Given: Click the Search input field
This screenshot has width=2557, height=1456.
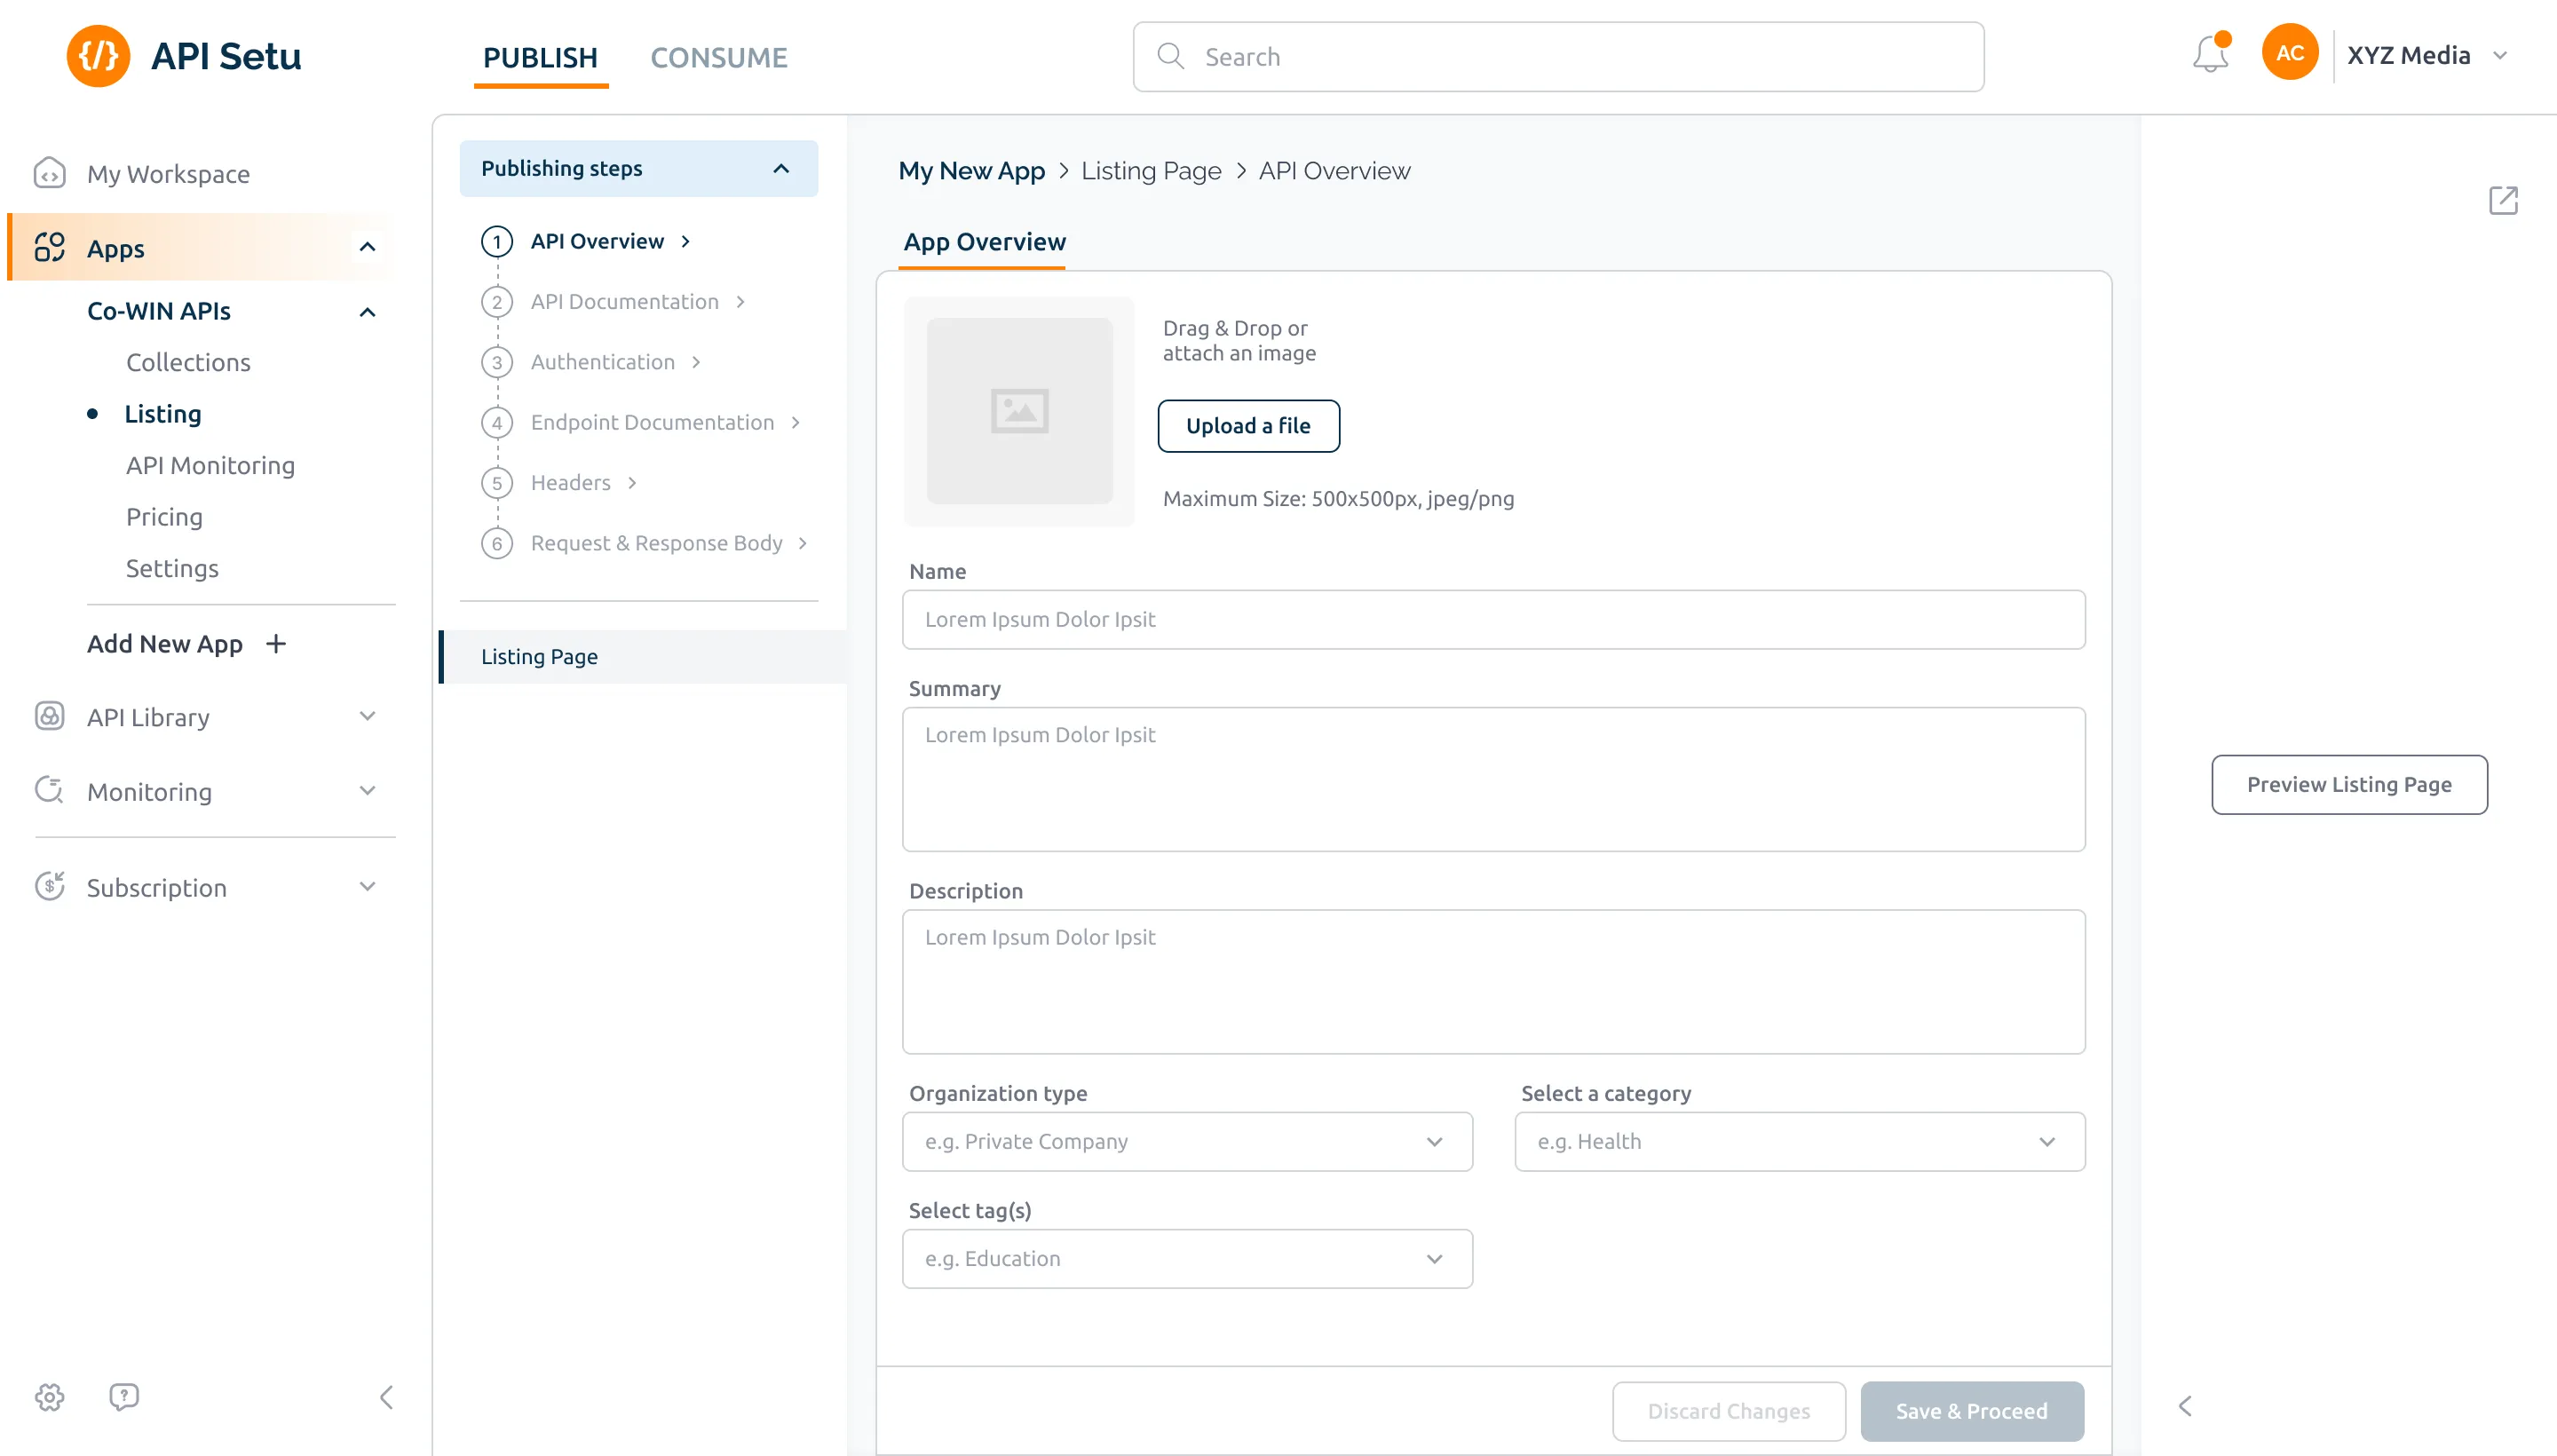Looking at the screenshot, I should pos(1558,57).
